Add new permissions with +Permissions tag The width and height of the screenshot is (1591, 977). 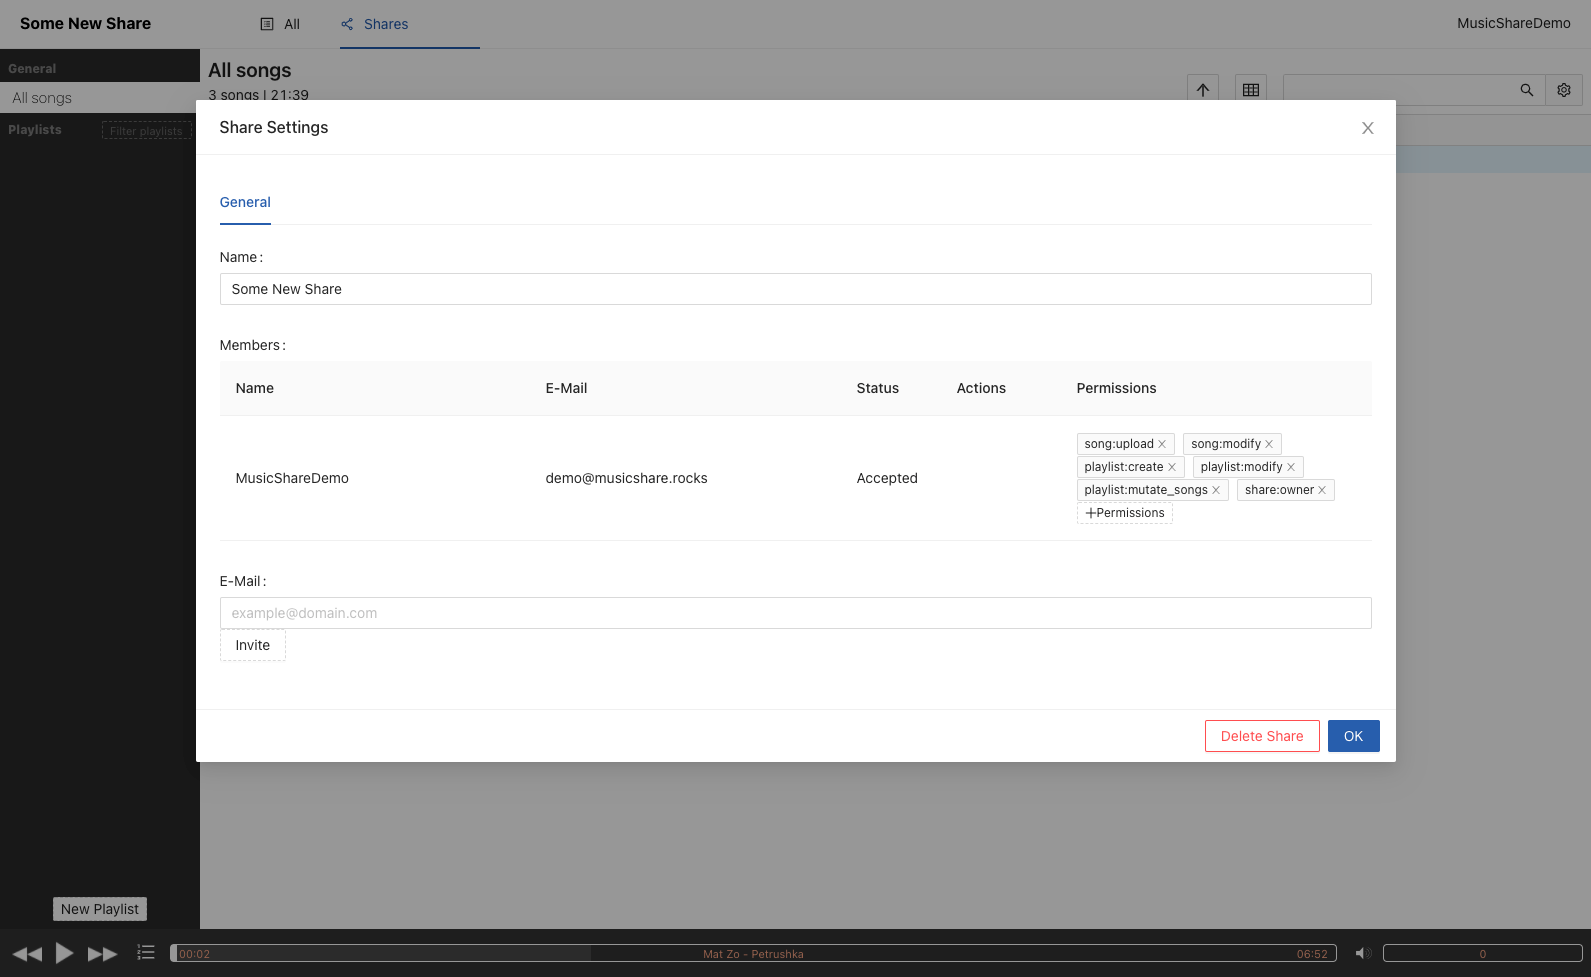pyautogui.click(x=1125, y=513)
